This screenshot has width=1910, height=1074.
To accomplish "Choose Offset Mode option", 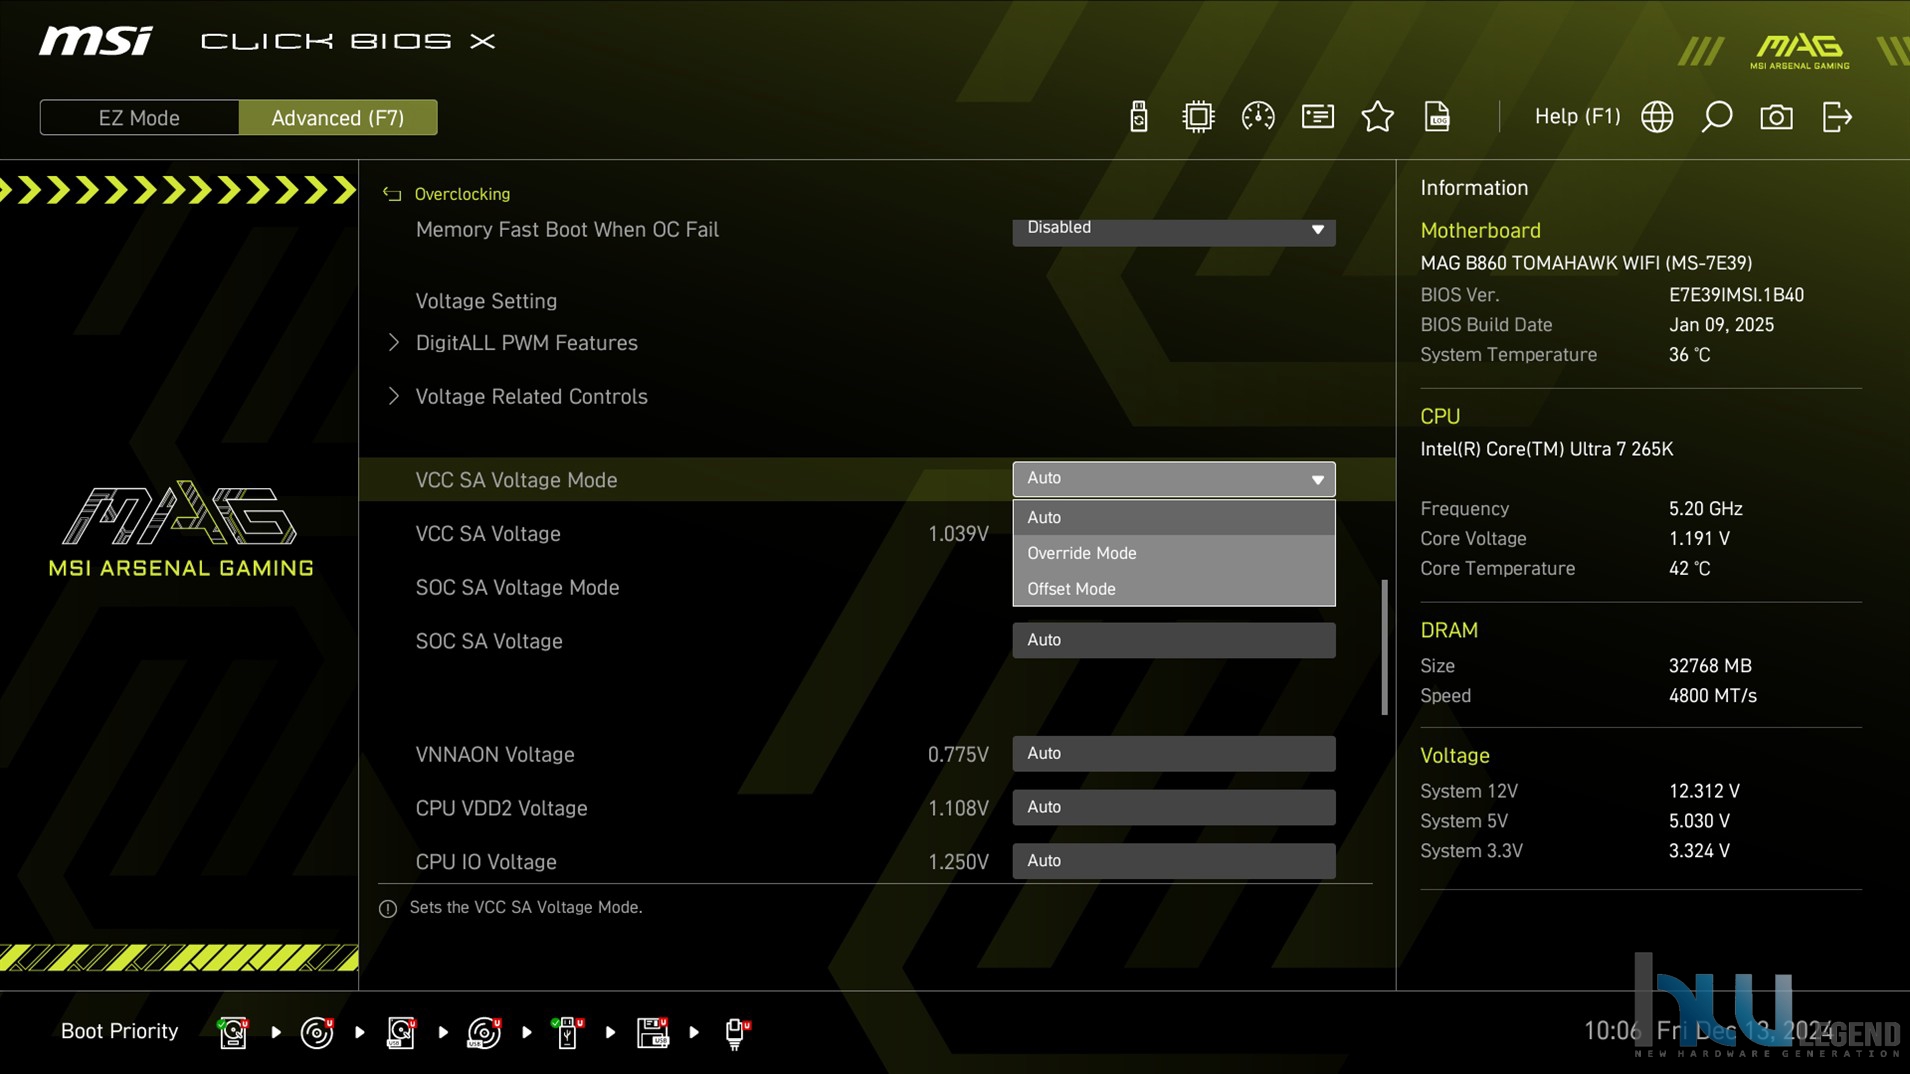I will 1174,589.
